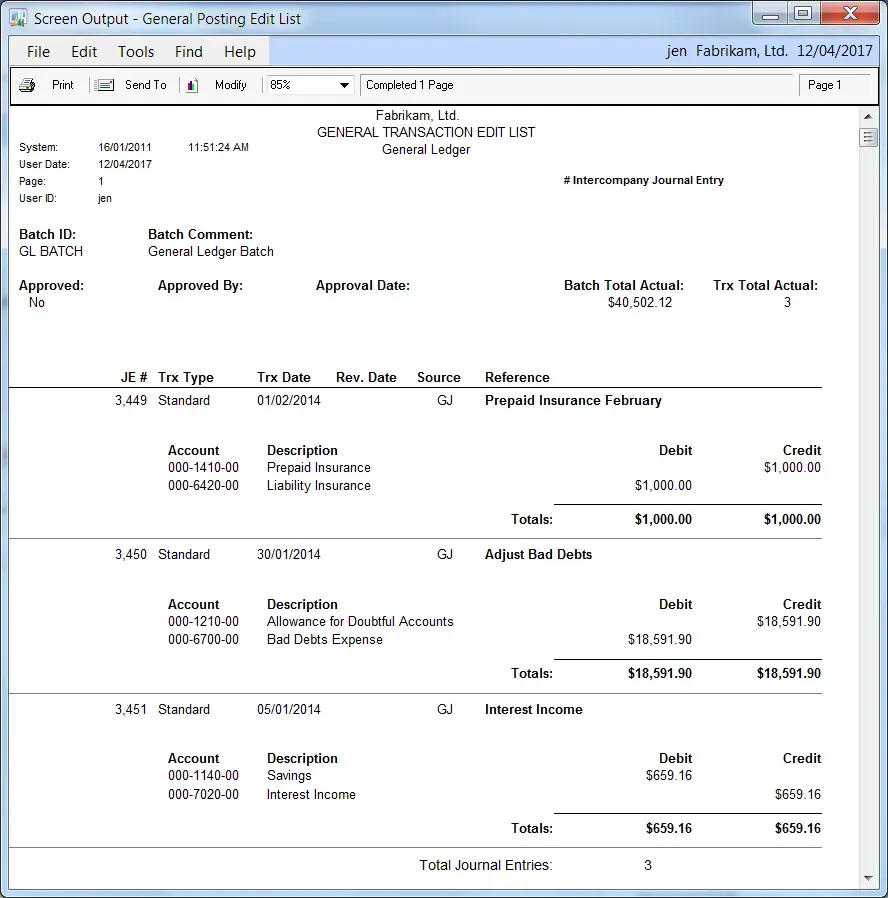888x898 pixels.
Task: Open the Edit menu
Action: [84, 52]
